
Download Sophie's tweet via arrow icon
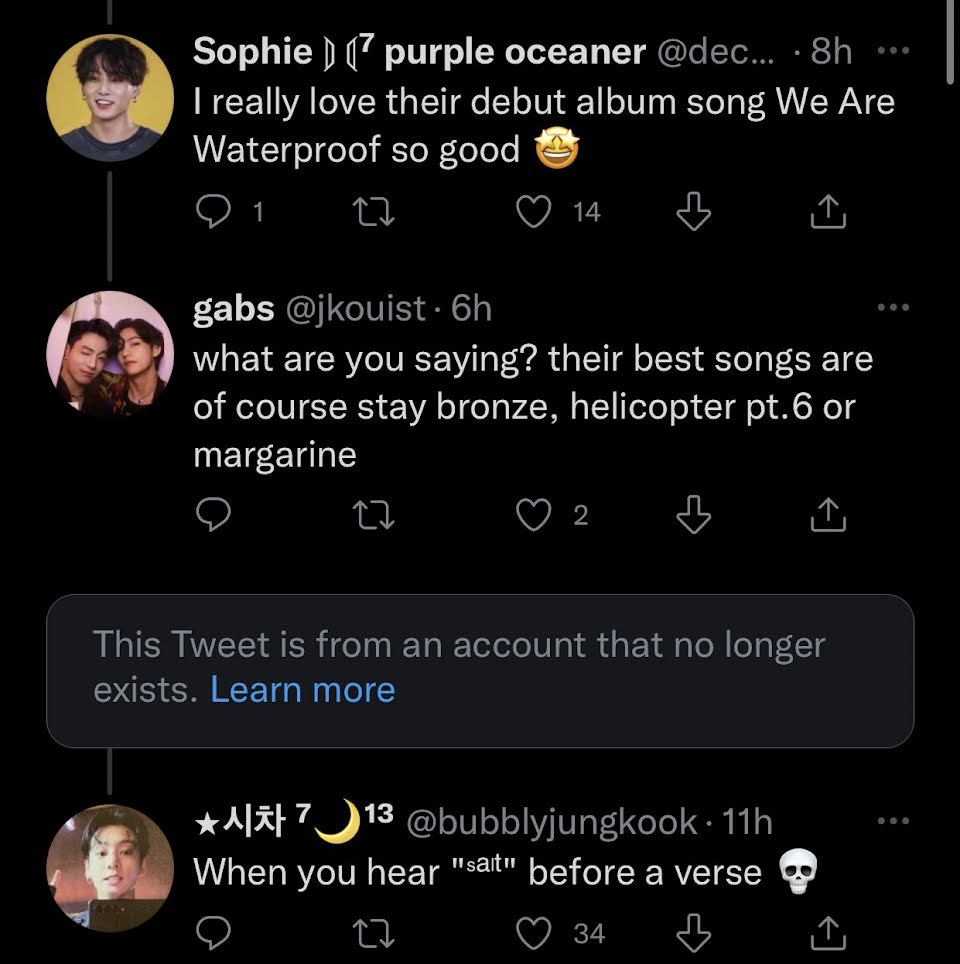pyautogui.click(x=693, y=211)
